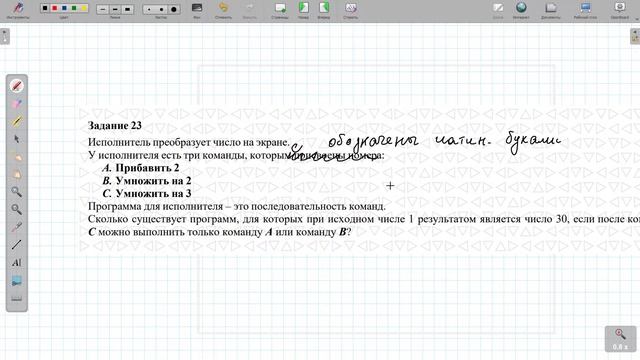Show the Desktop mode
The image size is (640, 360).
585,10
